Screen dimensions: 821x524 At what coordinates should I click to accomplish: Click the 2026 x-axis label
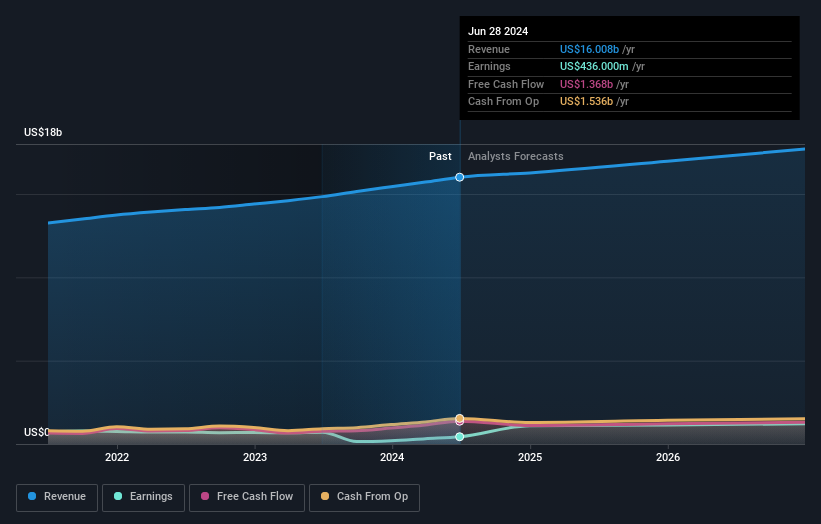tap(668, 457)
